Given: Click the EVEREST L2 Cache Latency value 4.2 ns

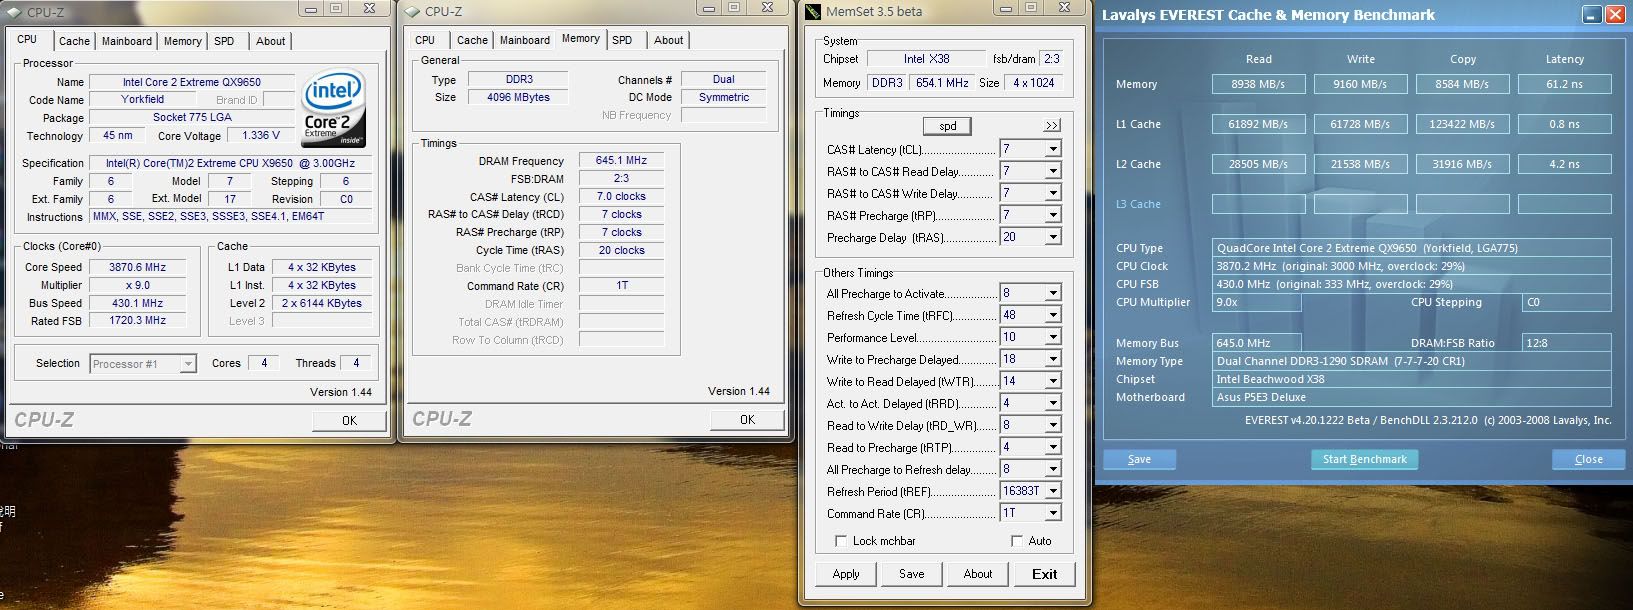Looking at the screenshot, I should 1565,164.
